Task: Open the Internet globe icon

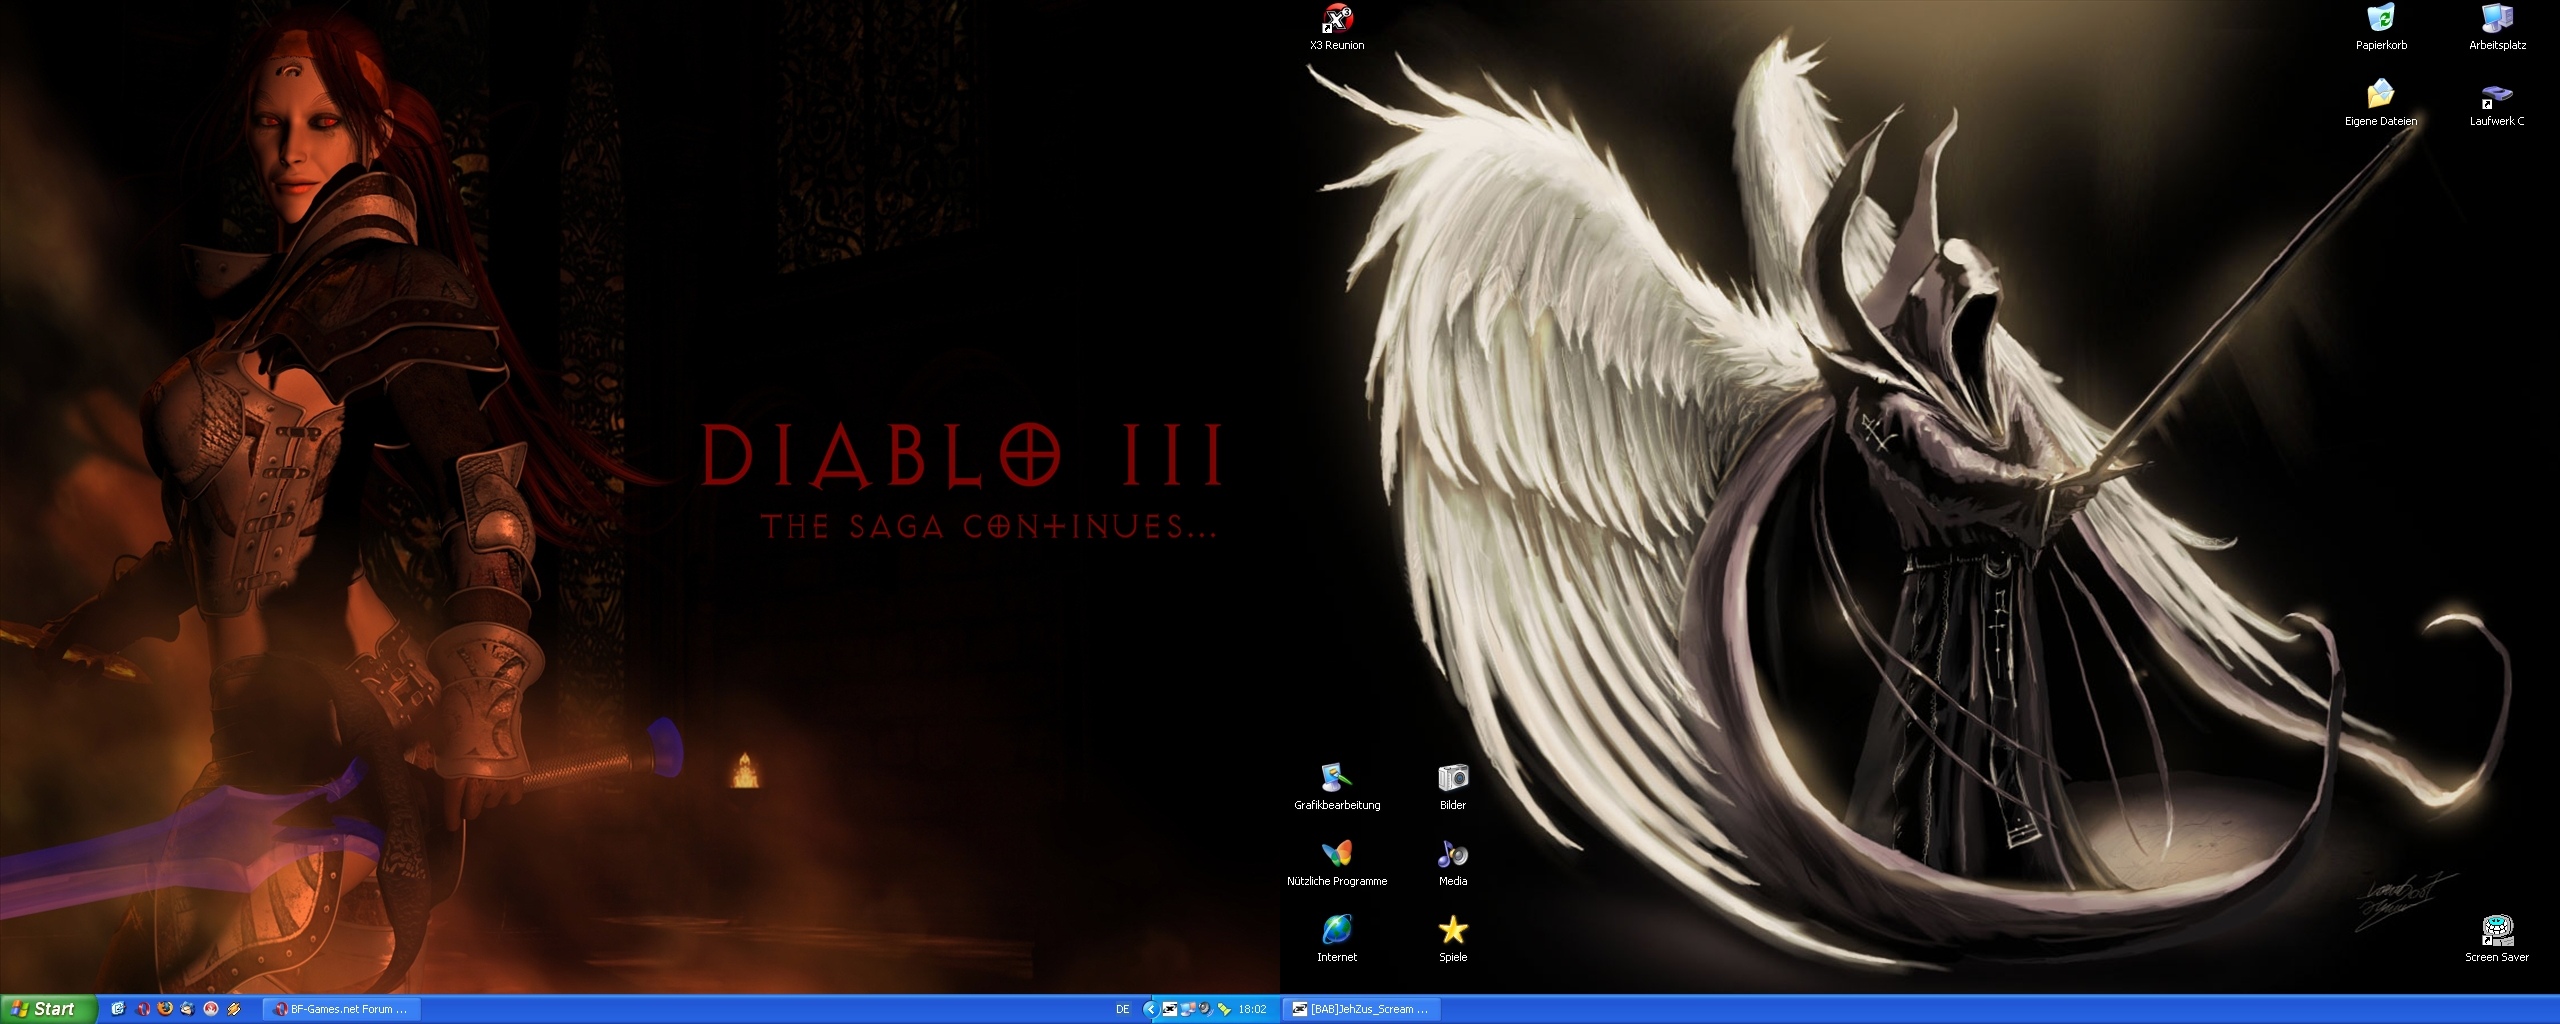Action: (1337, 940)
